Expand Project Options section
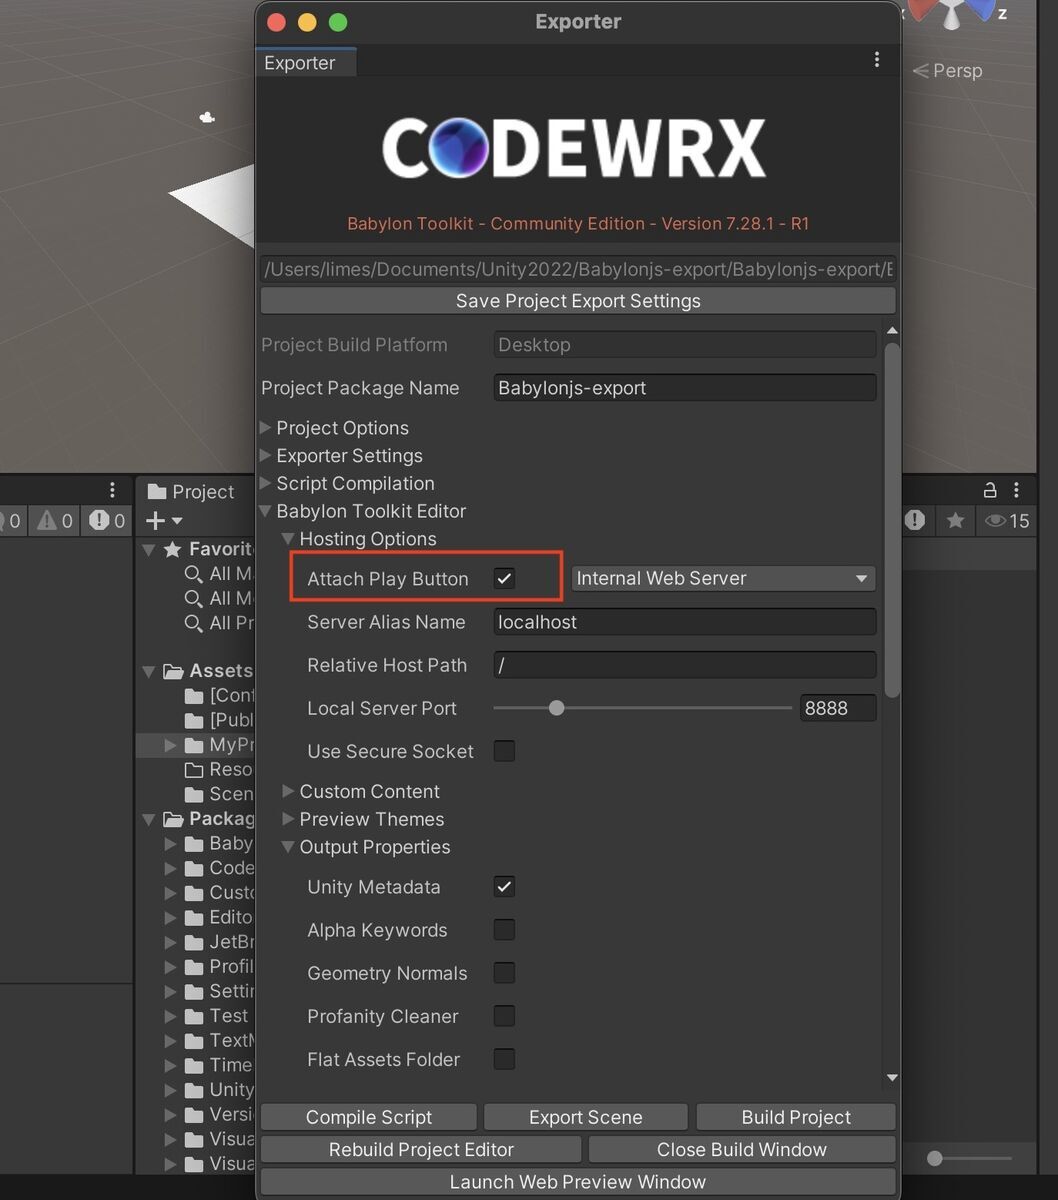The width and height of the screenshot is (1058, 1200). [266, 428]
